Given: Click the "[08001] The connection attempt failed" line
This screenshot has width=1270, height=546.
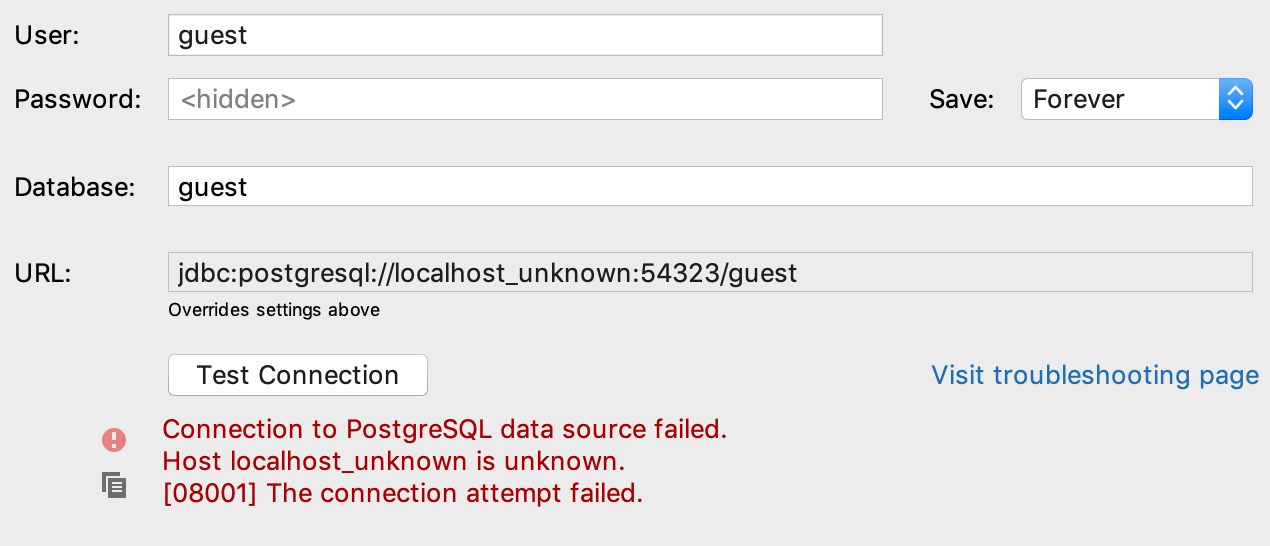Looking at the screenshot, I should pos(402,493).
